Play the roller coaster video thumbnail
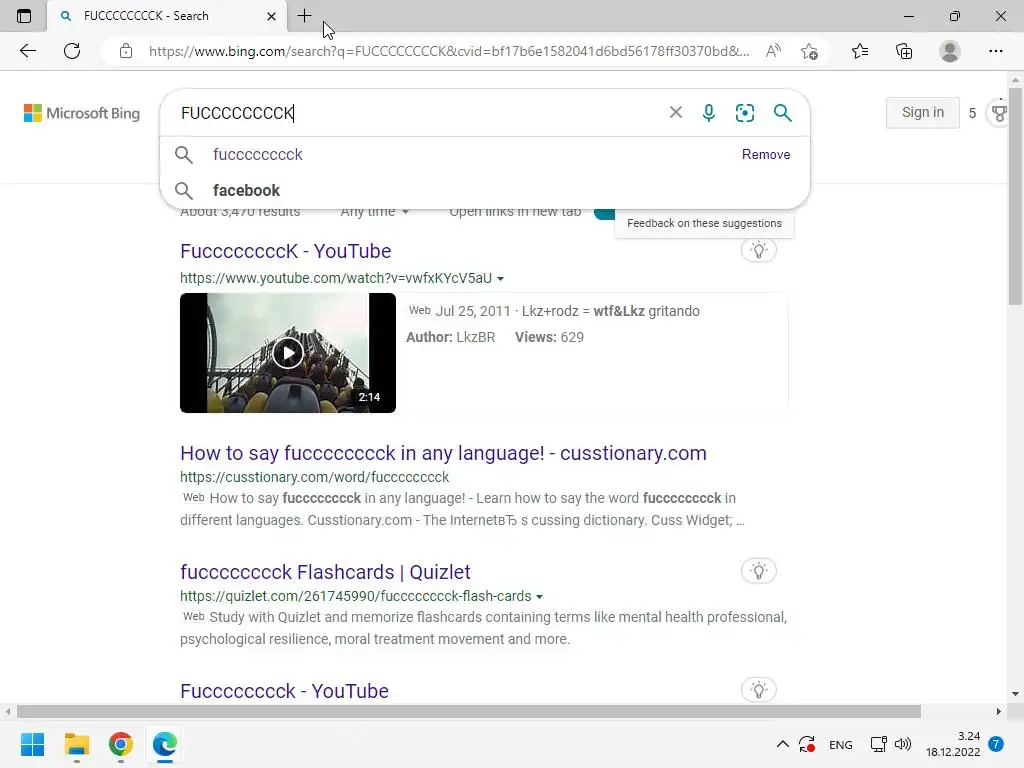Viewport: 1024px width, 768px height. point(288,353)
